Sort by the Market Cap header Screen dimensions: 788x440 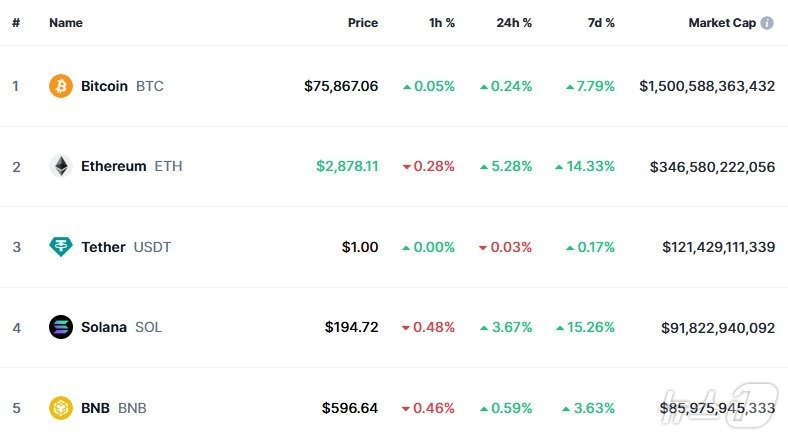click(721, 22)
